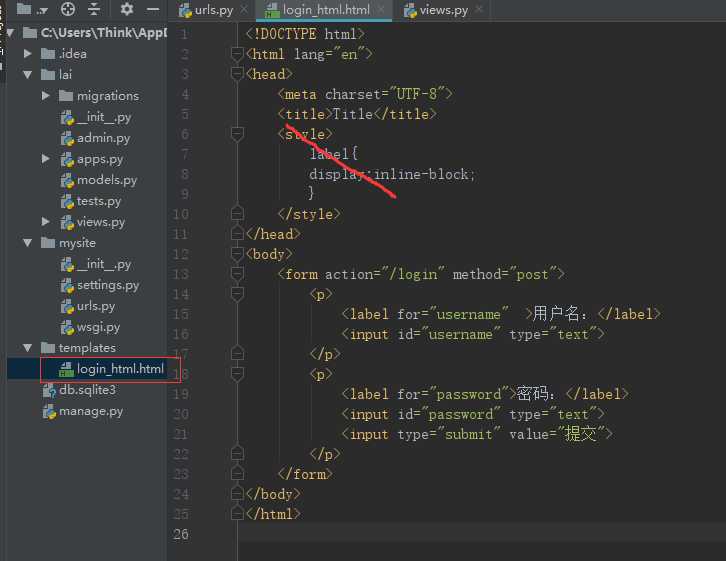
Task: Expand the .idea folder arrow
Action: click(x=28, y=54)
